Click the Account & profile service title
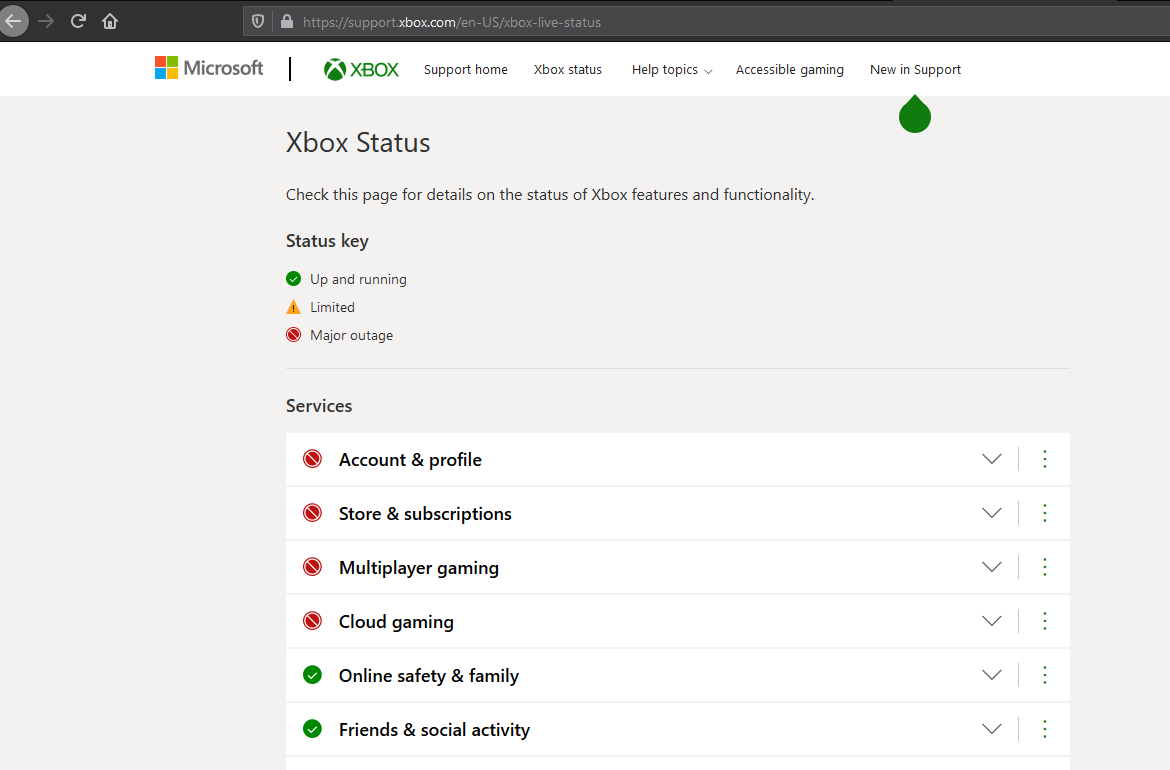This screenshot has width=1170, height=770. (410, 460)
